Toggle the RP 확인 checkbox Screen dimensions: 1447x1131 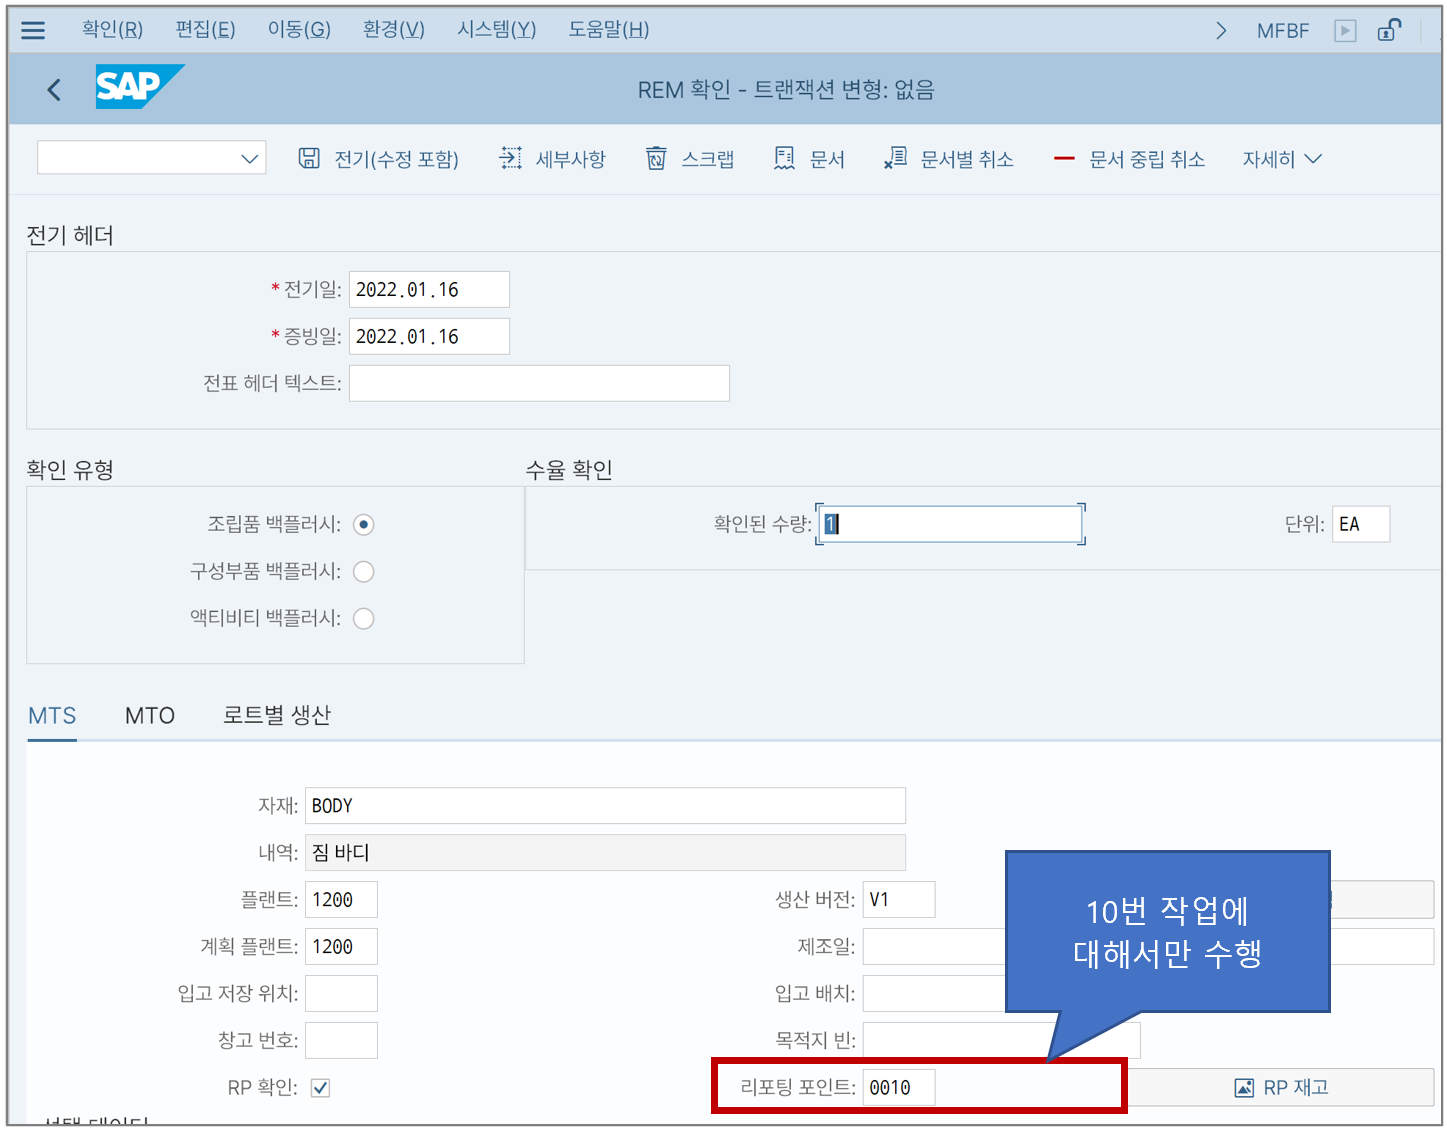(320, 1087)
